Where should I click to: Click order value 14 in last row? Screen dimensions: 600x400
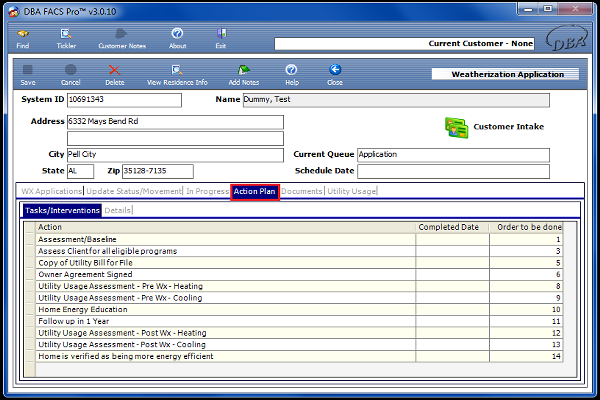coord(526,356)
